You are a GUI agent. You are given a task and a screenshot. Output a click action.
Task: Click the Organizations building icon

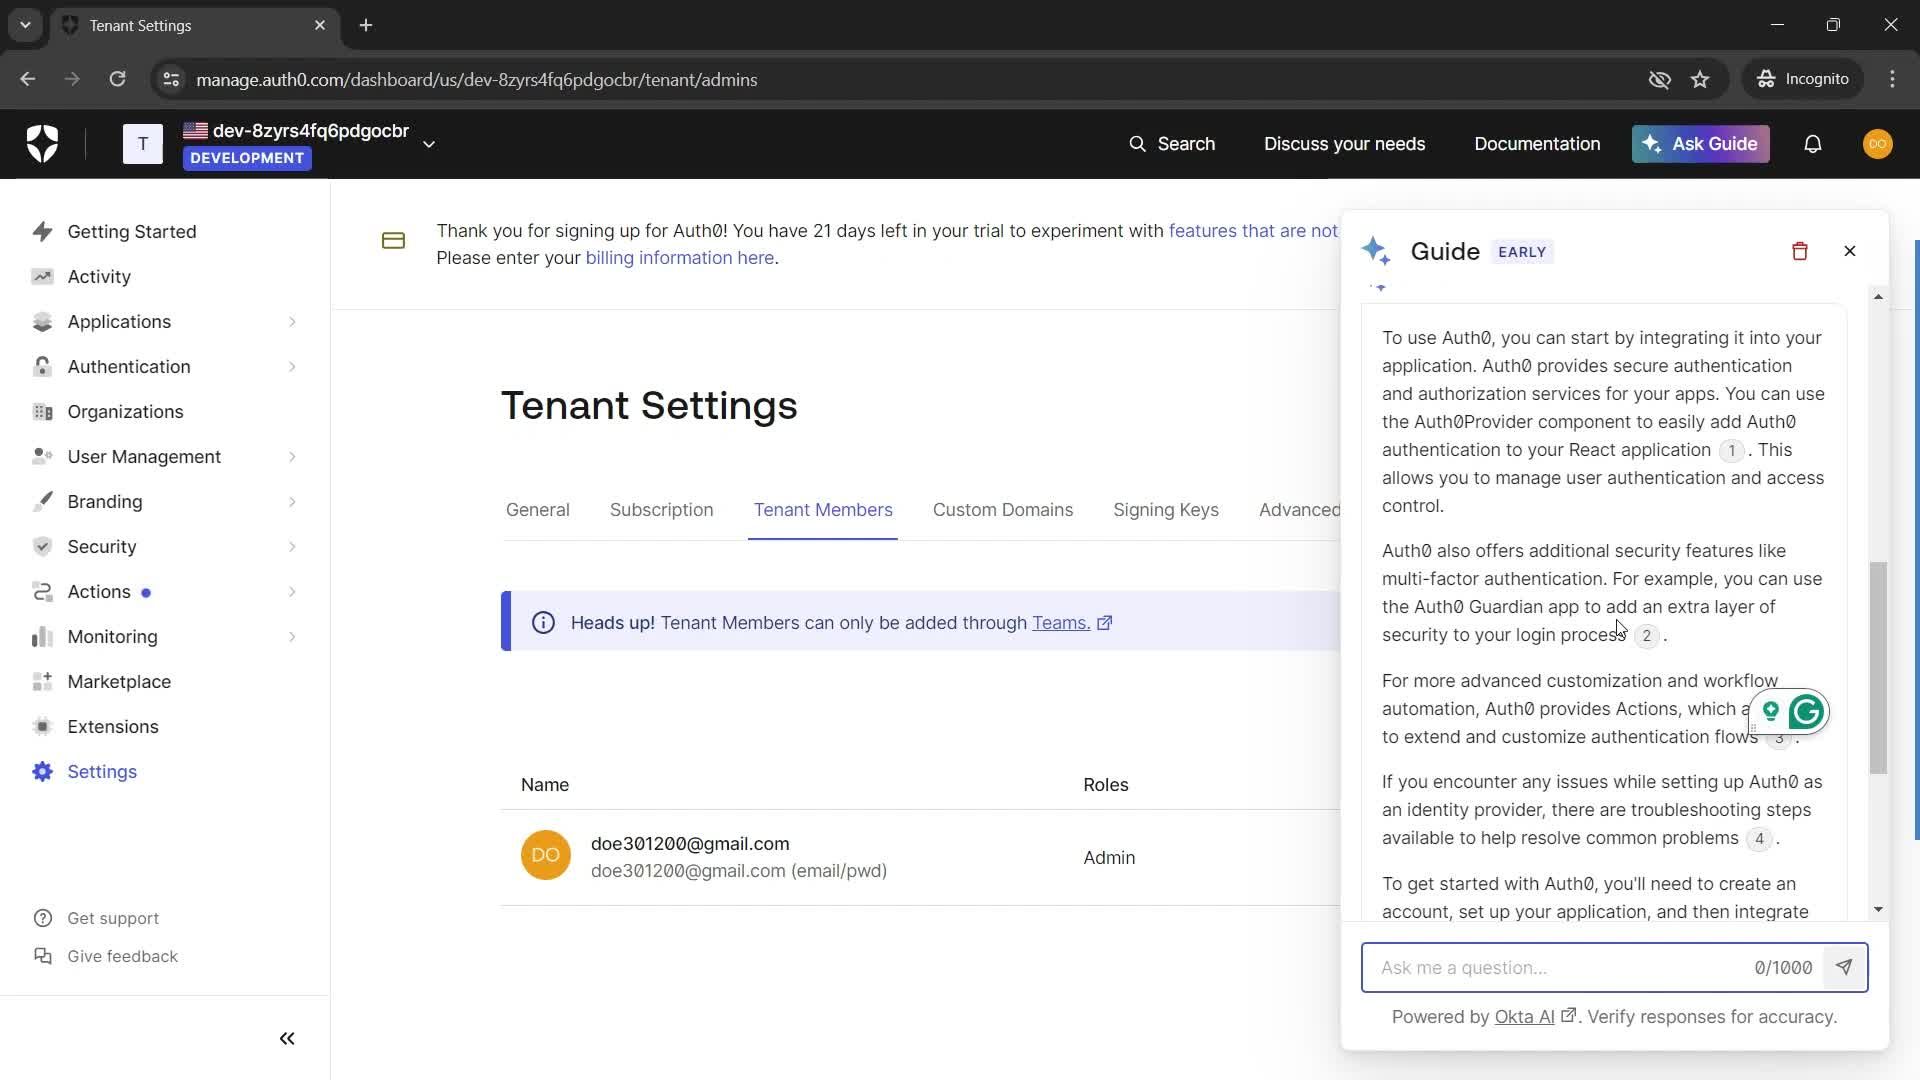pos(42,411)
